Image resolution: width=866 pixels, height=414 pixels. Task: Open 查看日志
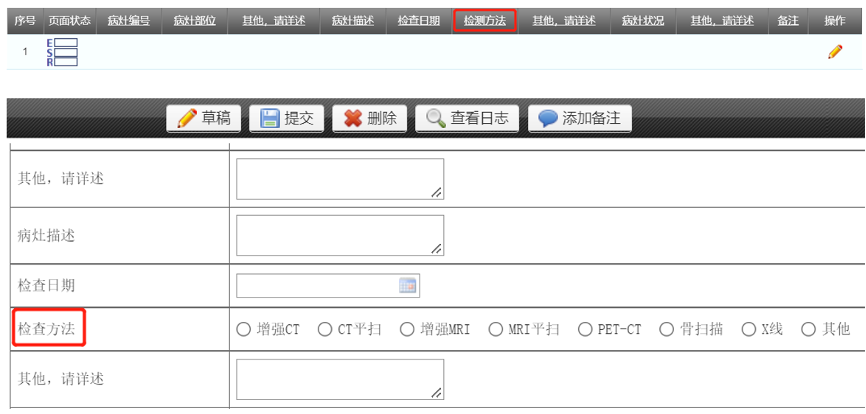pyautogui.click(x=467, y=118)
